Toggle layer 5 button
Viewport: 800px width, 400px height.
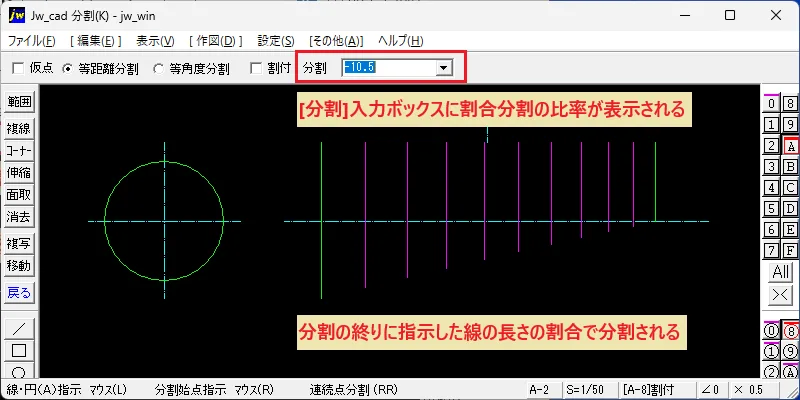(x=771, y=209)
